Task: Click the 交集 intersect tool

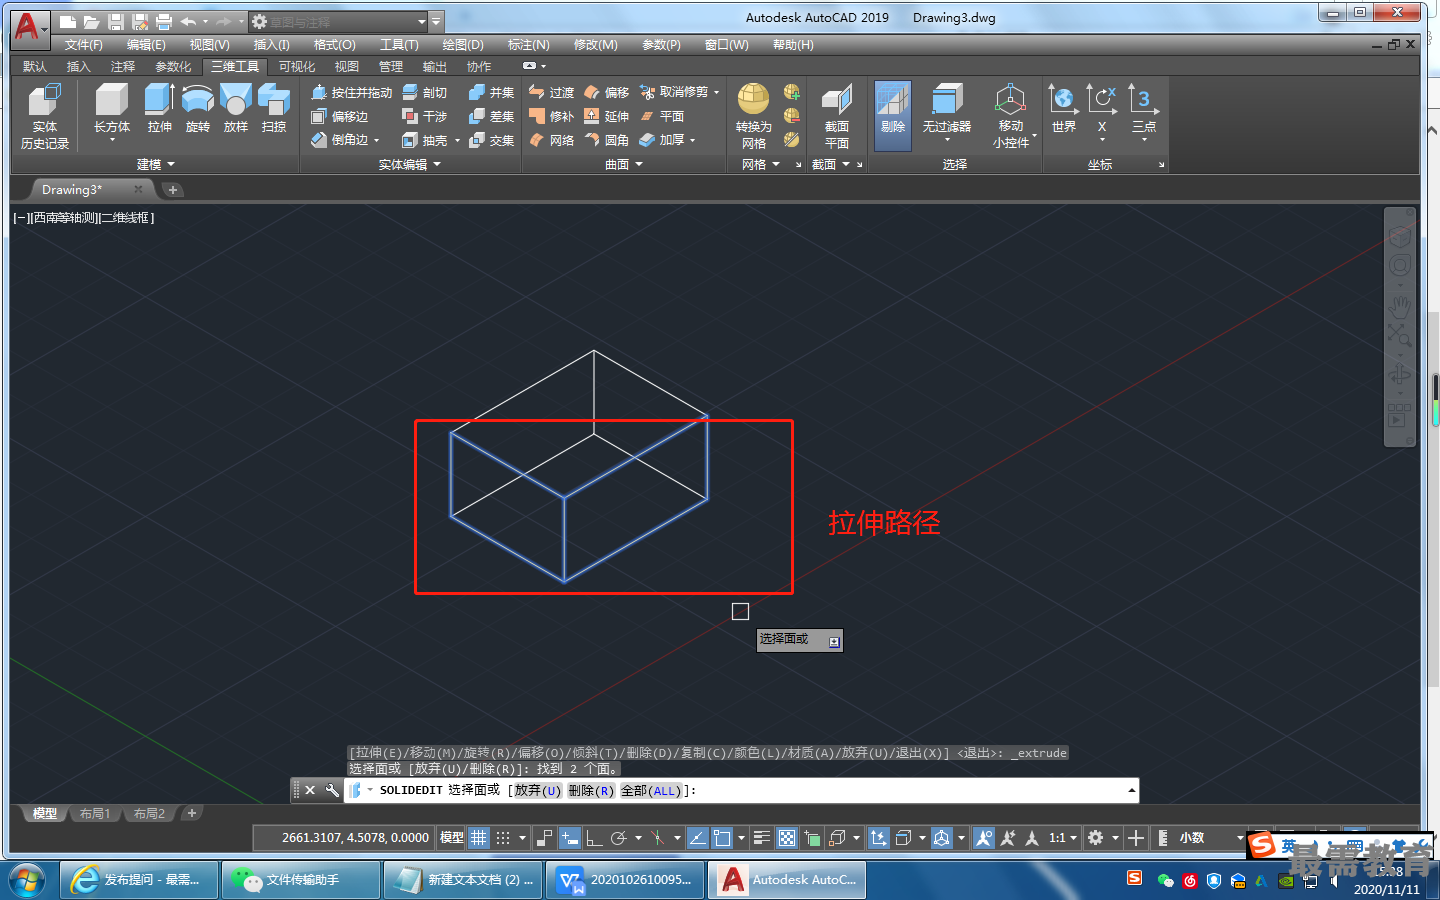Action: pos(492,140)
